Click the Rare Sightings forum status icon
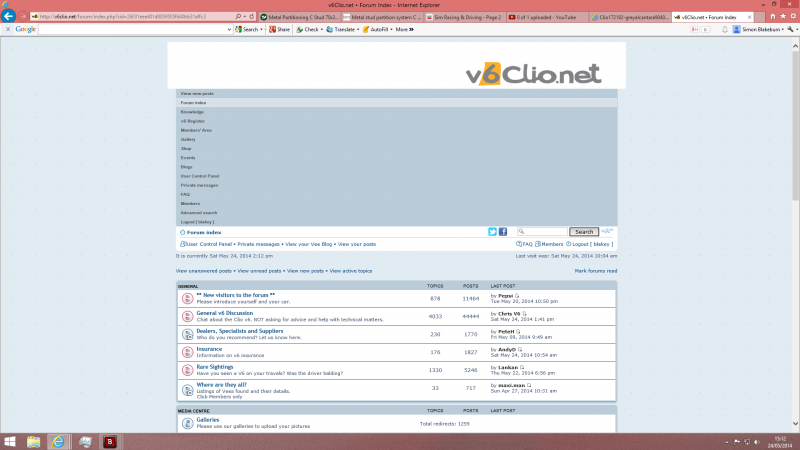The image size is (800, 450). pyautogui.click(x=187, y=370)
